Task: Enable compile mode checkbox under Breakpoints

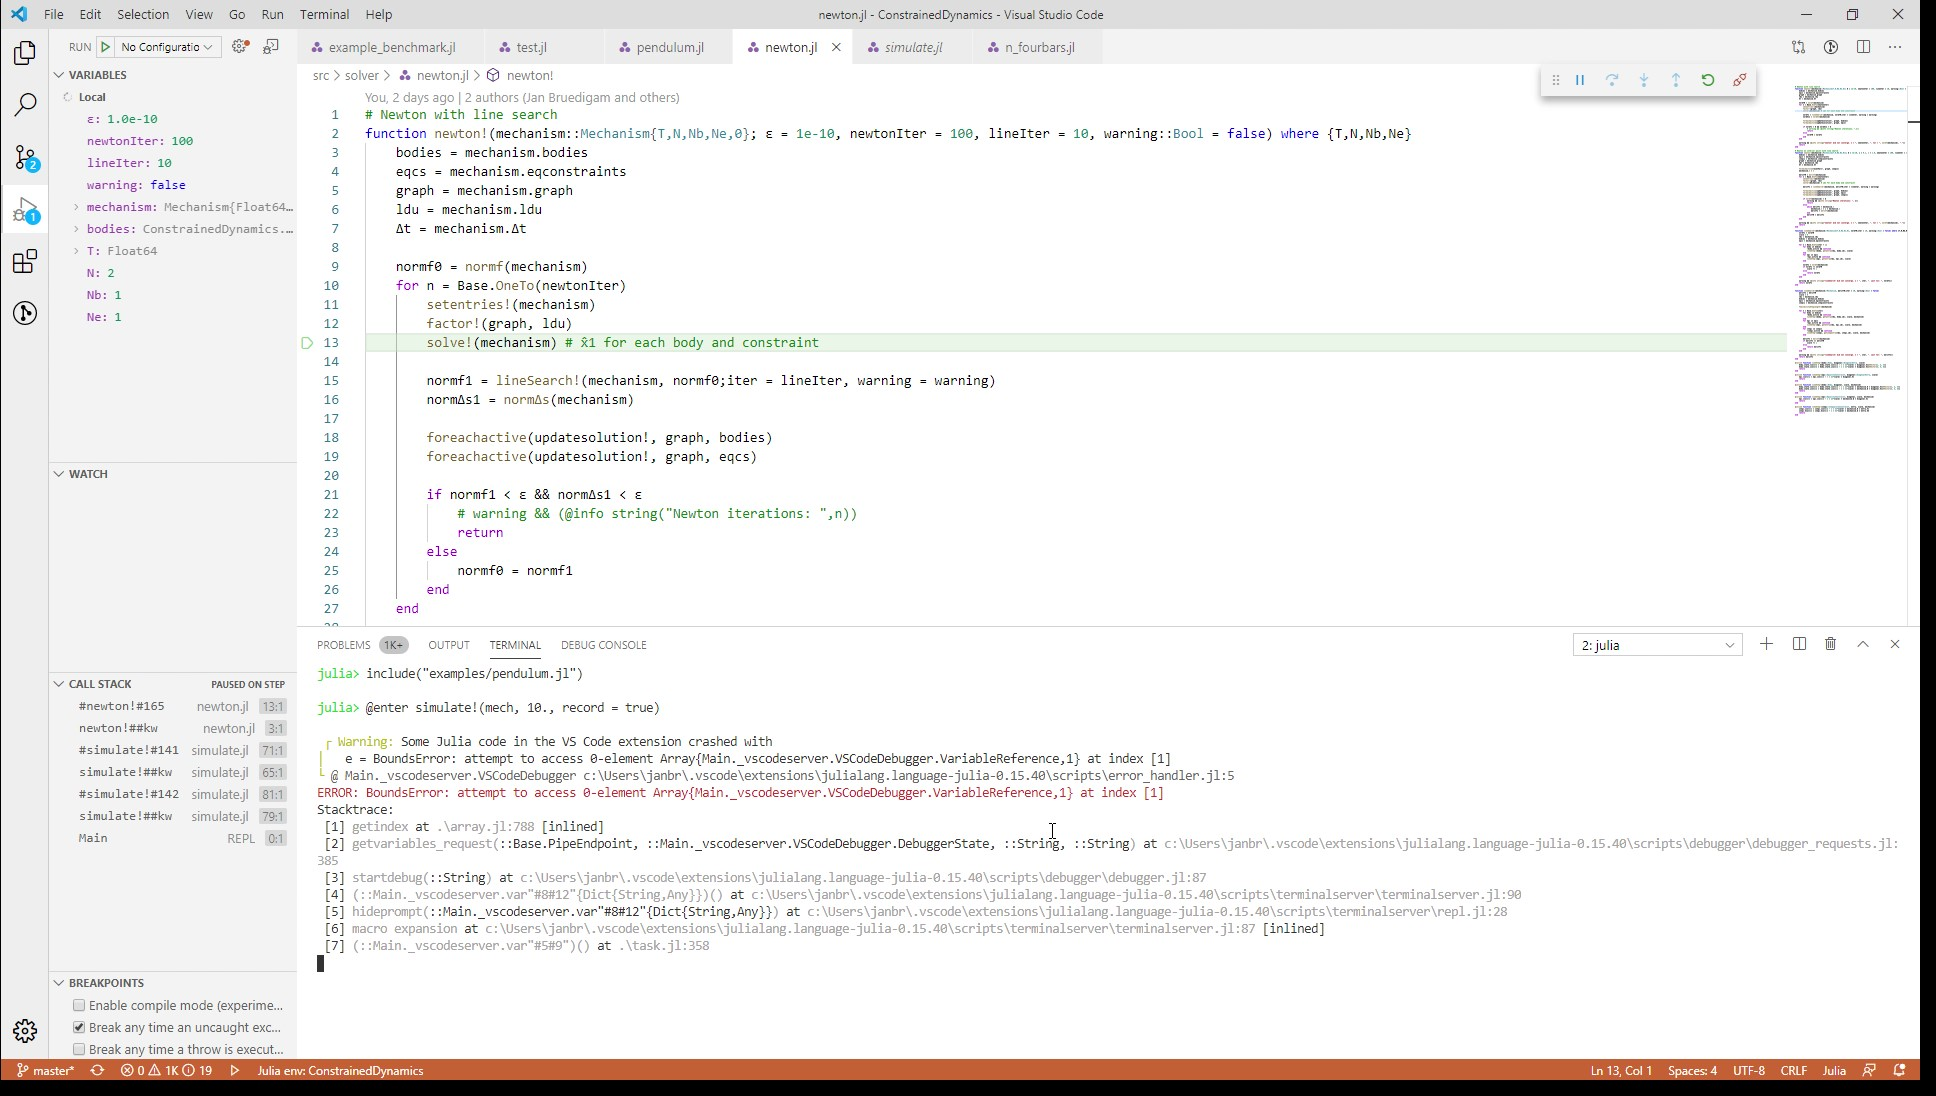Action: pos(79,1005)
